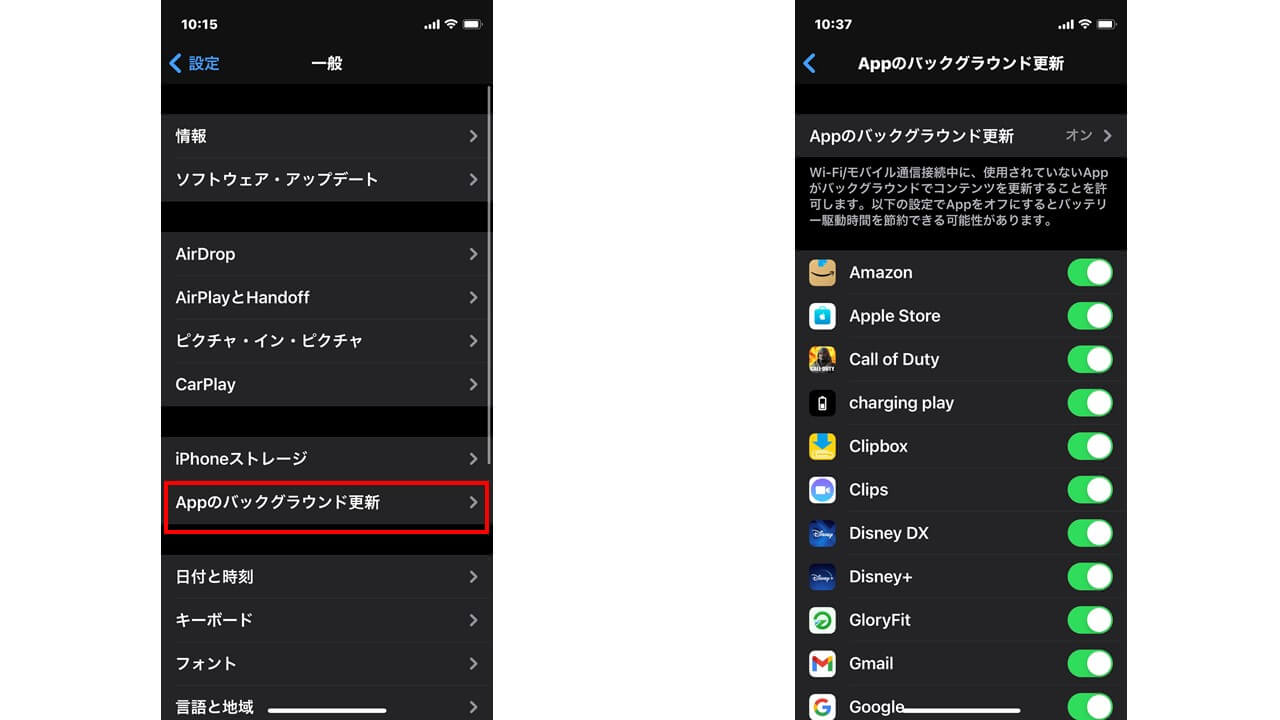Tap the ピクチャ・イン・ピクチャ label
Viewport: 1280px width, 720px height.
point(269,341)
